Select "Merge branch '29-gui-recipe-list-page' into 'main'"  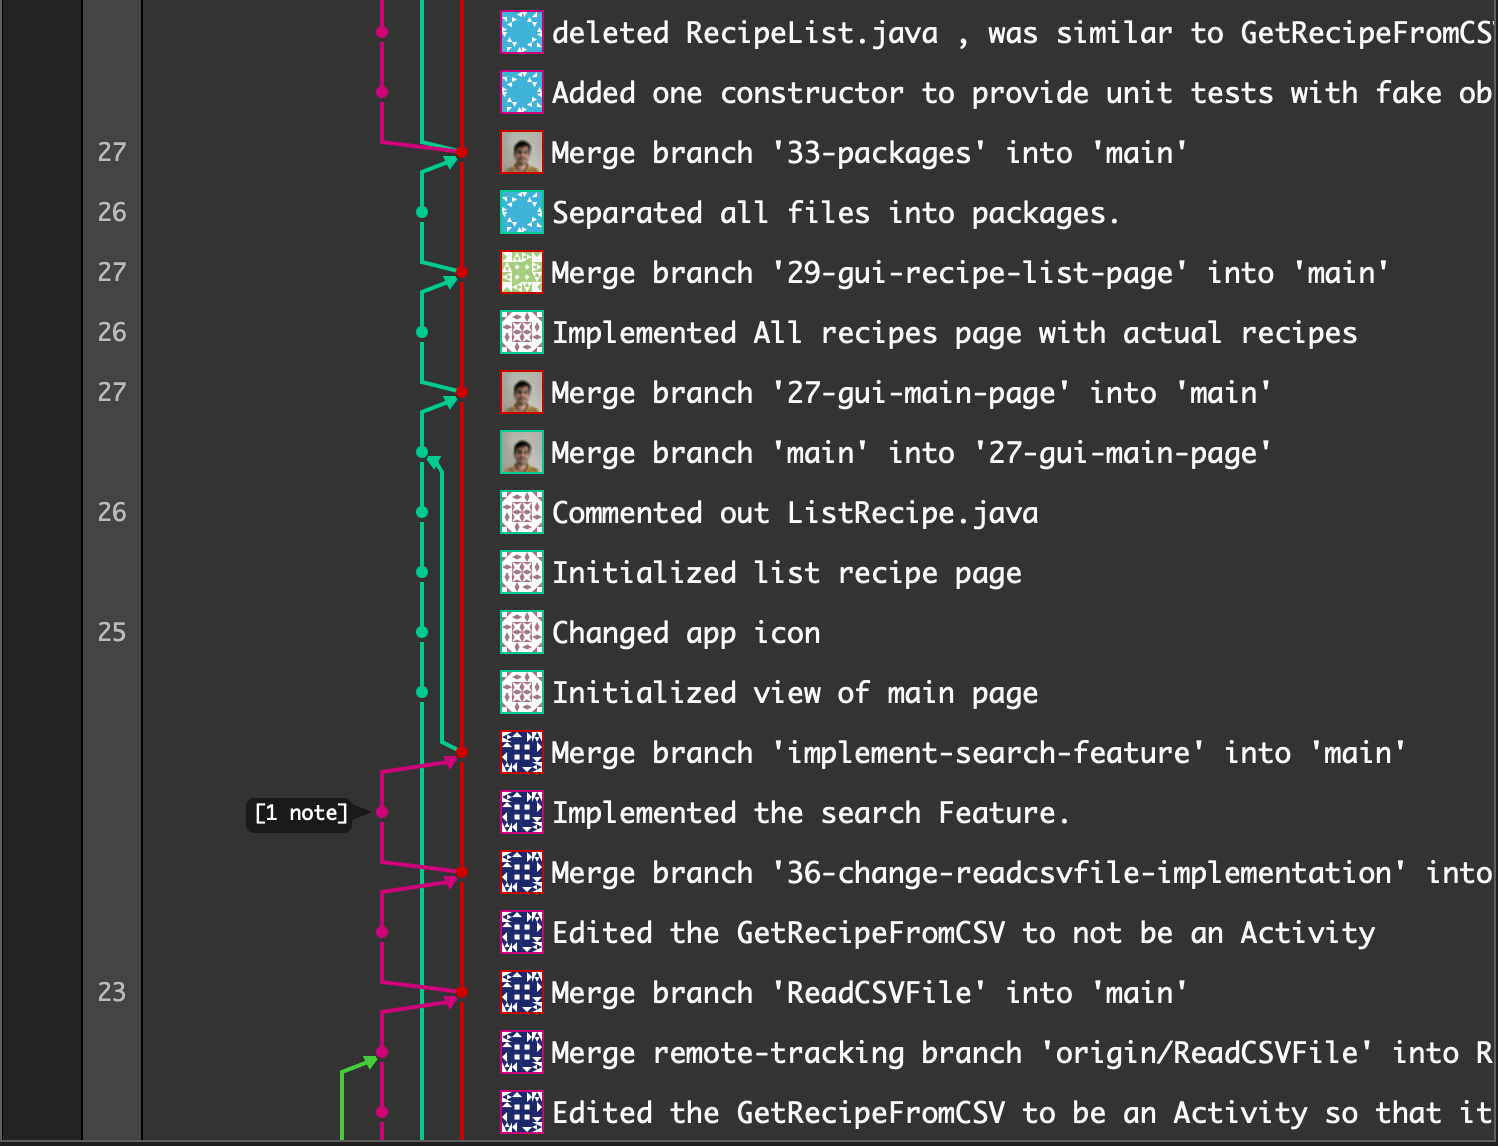[970, 273]
